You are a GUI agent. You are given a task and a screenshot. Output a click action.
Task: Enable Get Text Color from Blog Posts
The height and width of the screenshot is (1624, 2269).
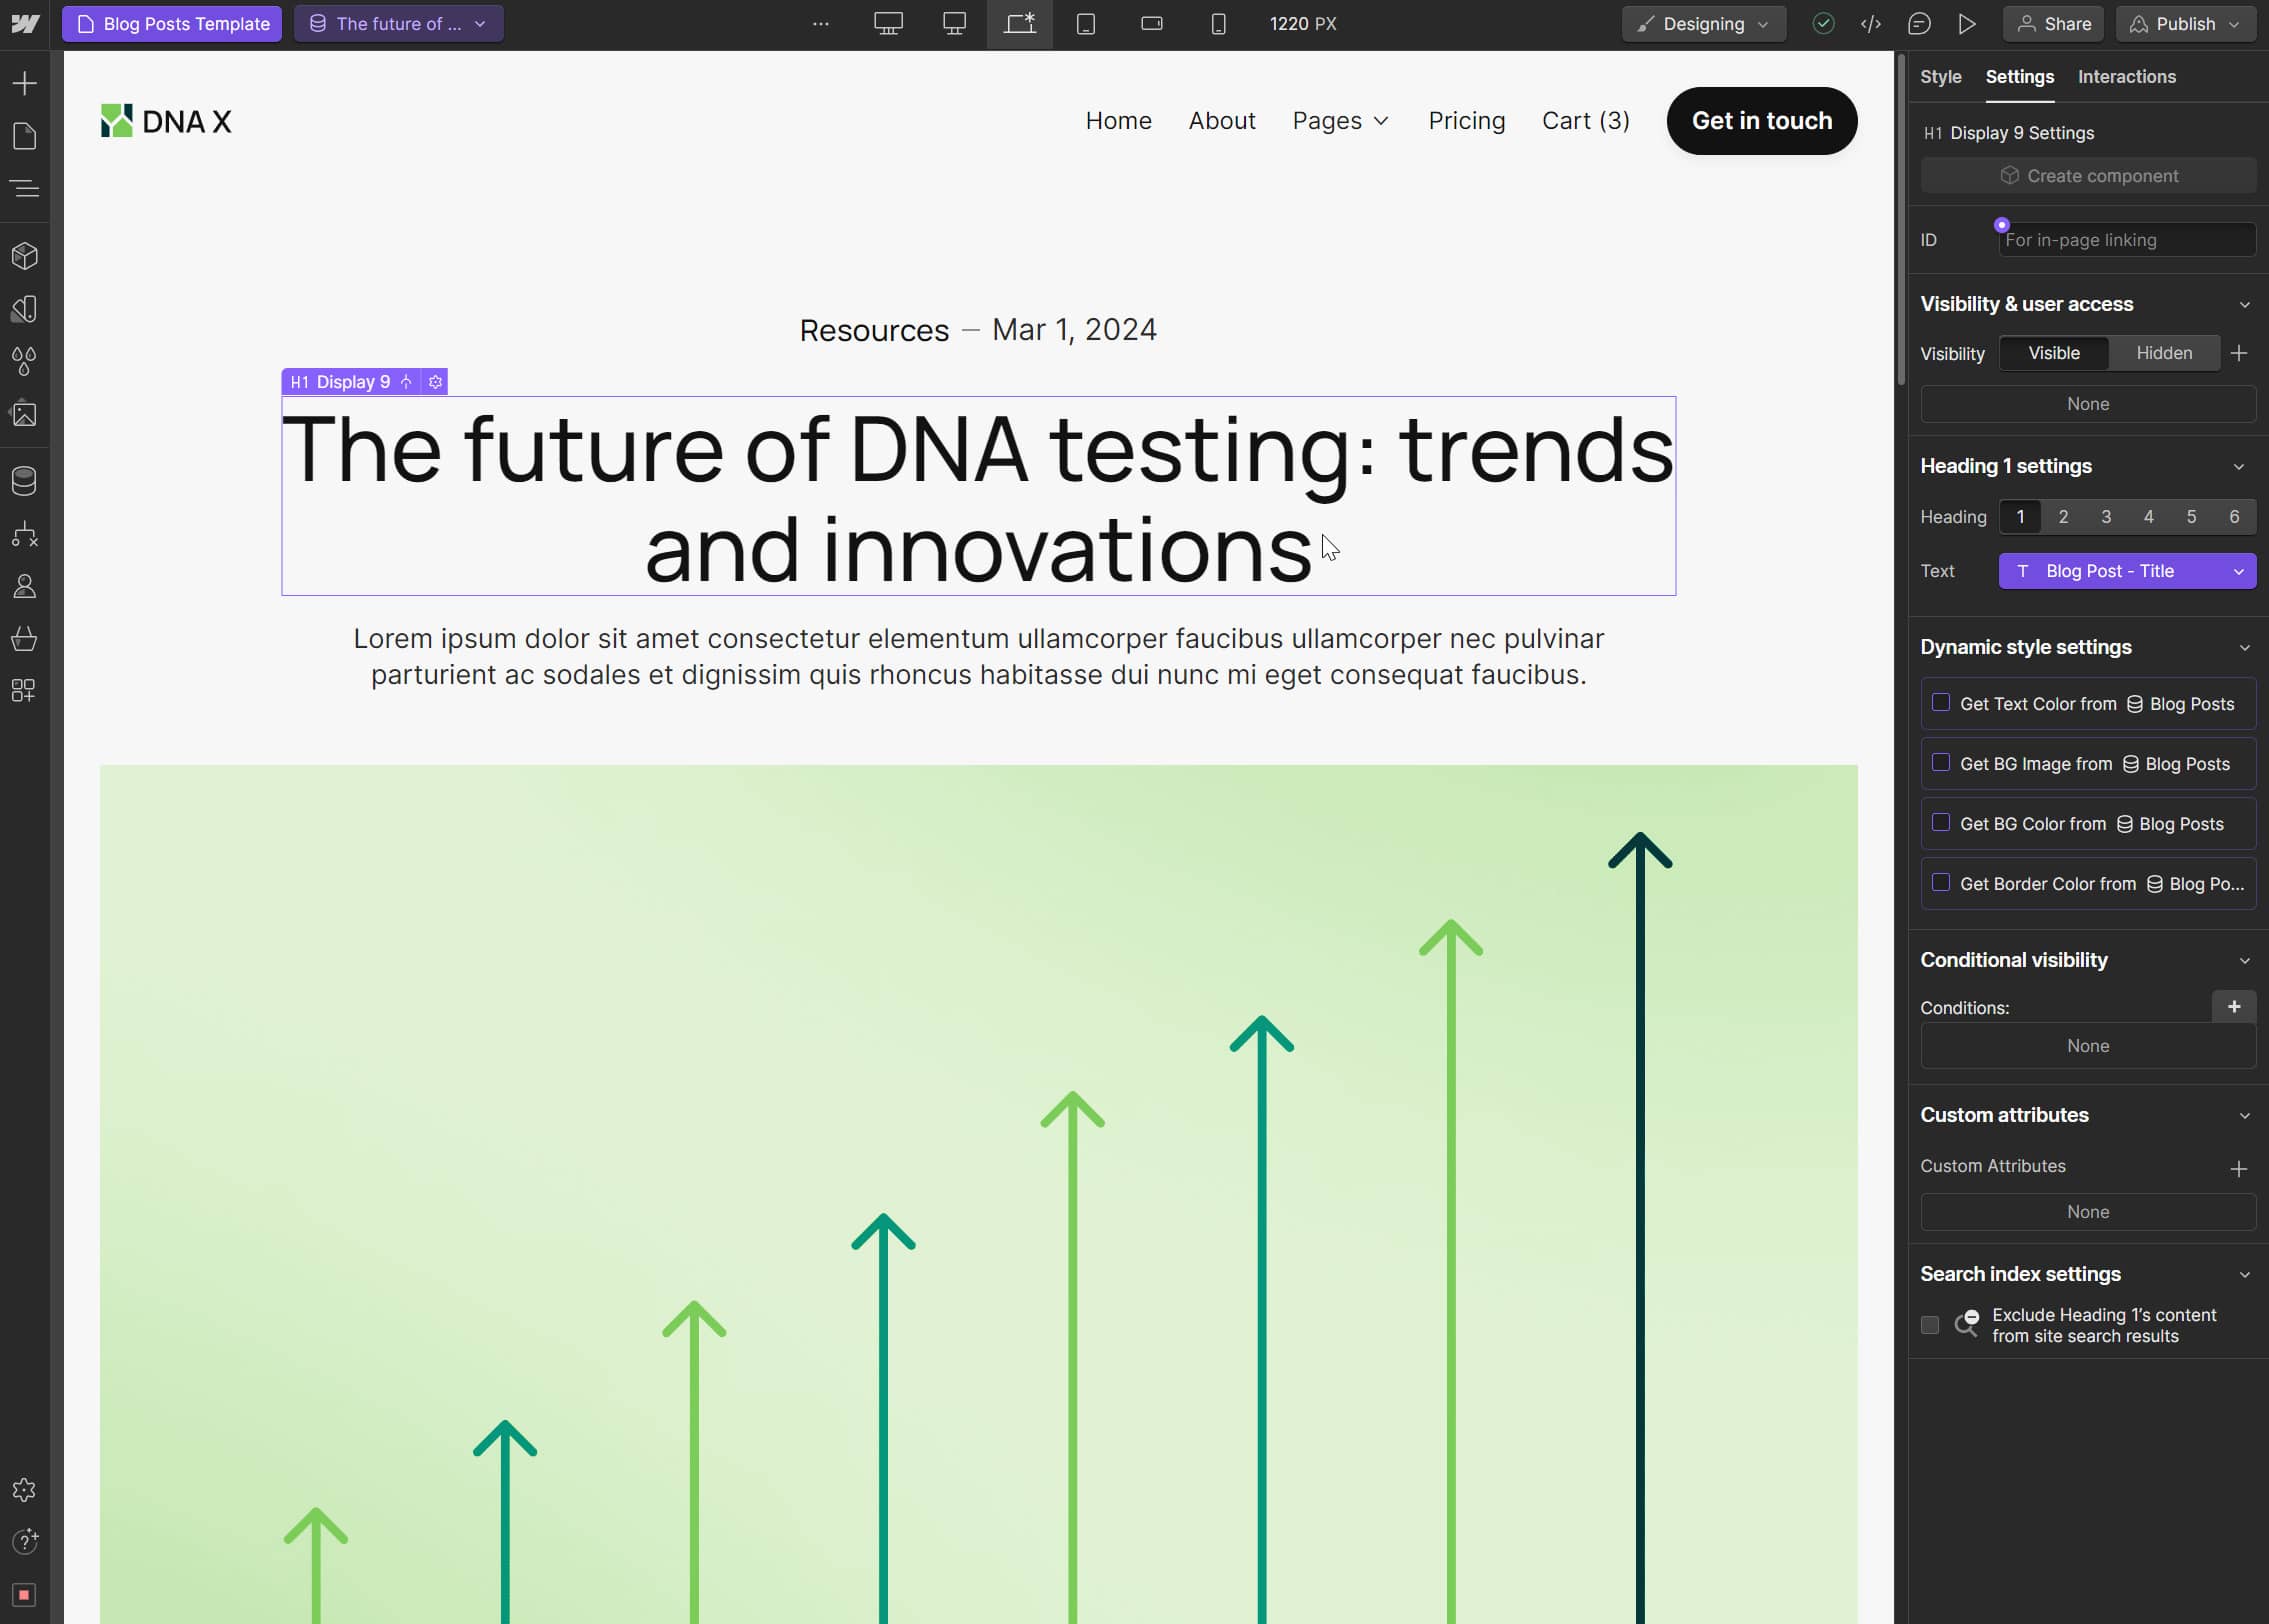(x=1941, y=703)
